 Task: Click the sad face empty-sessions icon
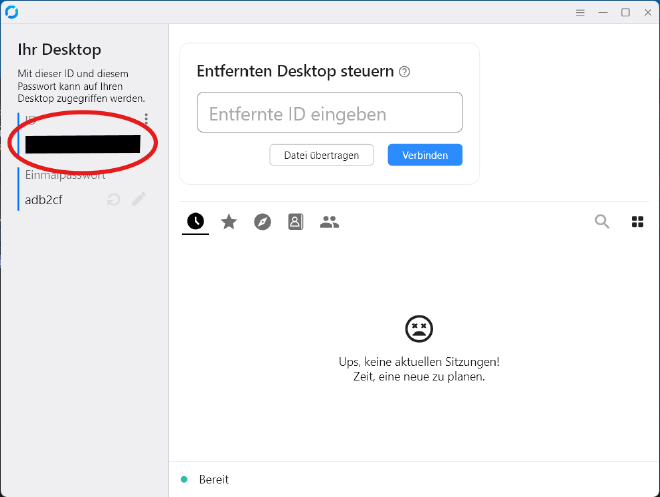pyautogui.click(x=418, y=328)
